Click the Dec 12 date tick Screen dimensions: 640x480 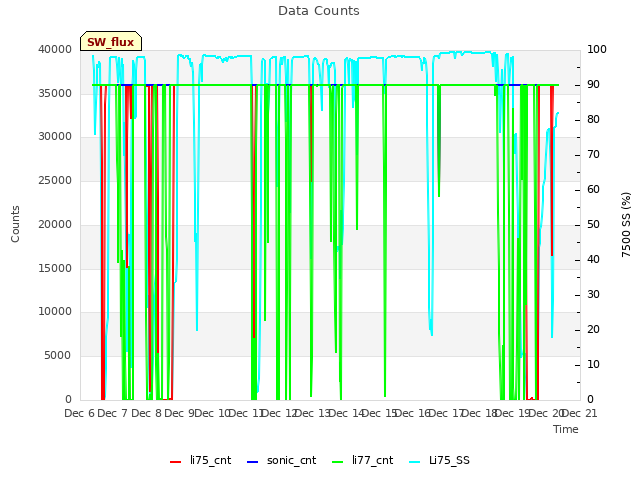click(279, 413)
